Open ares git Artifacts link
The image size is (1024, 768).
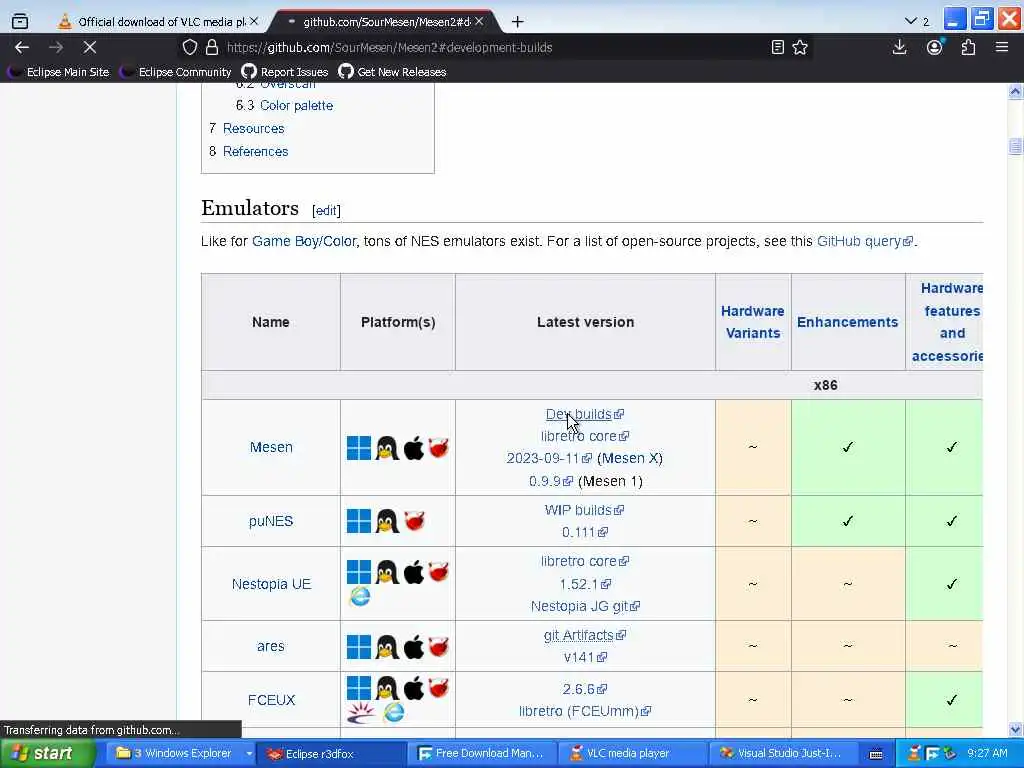(584, 635)
